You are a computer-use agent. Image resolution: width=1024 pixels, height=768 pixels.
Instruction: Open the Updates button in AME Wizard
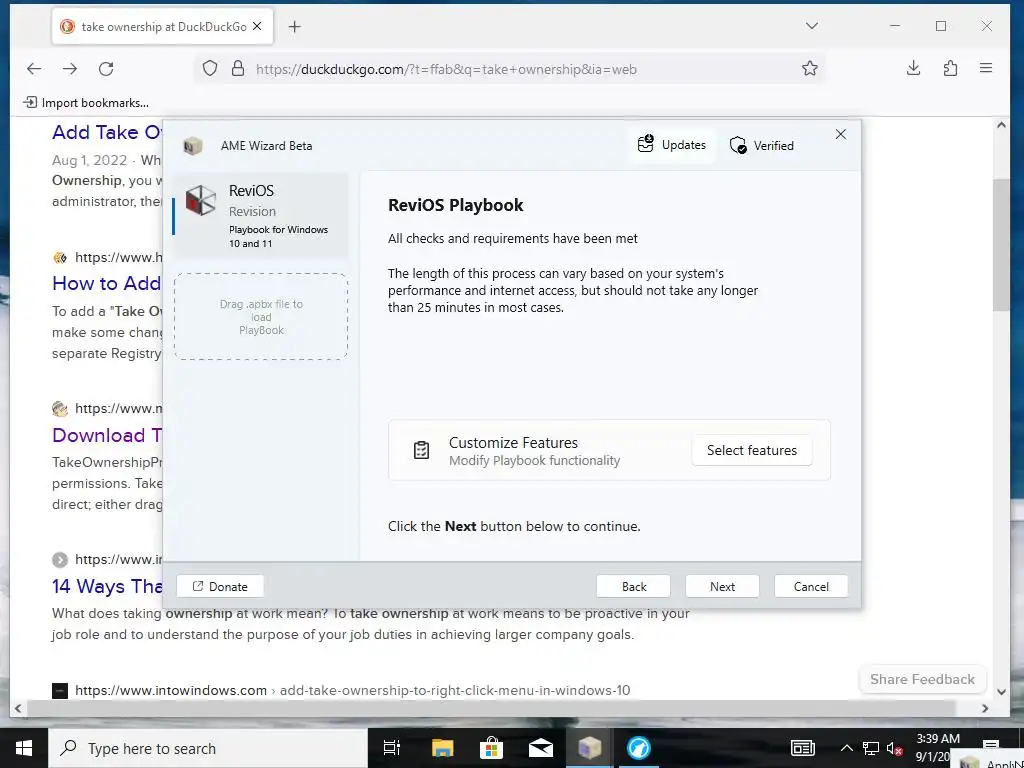tap(672, 144)
